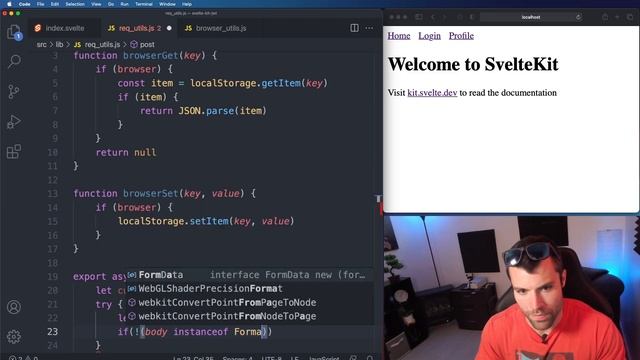Open the Run menu
Viewport: 640px width, 360px height.
pos(124,4)
